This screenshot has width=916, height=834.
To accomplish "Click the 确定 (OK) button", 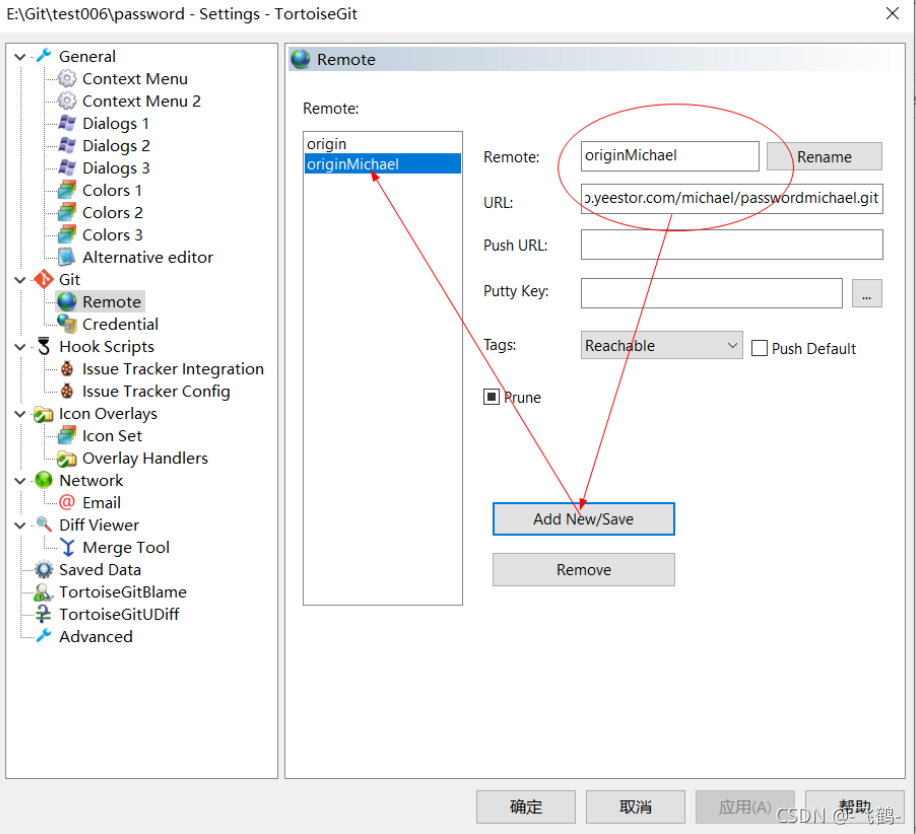I will pos(525,807).
